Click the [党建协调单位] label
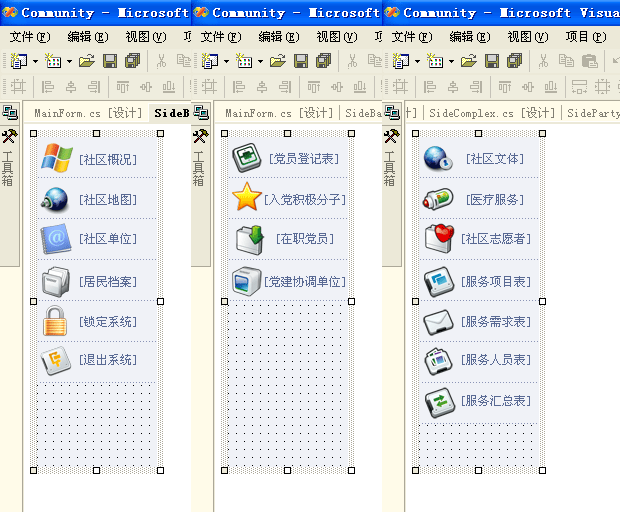This screenshot has height=512, width=620. (305, 282)
